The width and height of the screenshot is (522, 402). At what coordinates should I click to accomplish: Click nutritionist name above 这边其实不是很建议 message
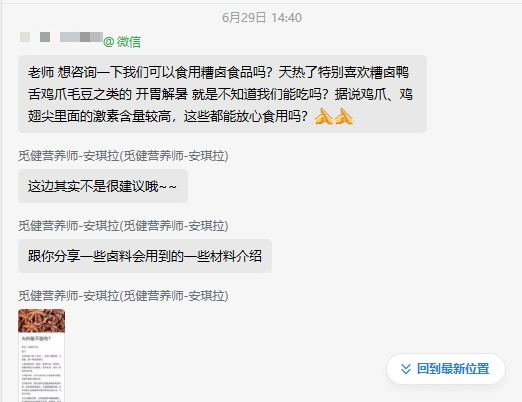tap(123, 156)
